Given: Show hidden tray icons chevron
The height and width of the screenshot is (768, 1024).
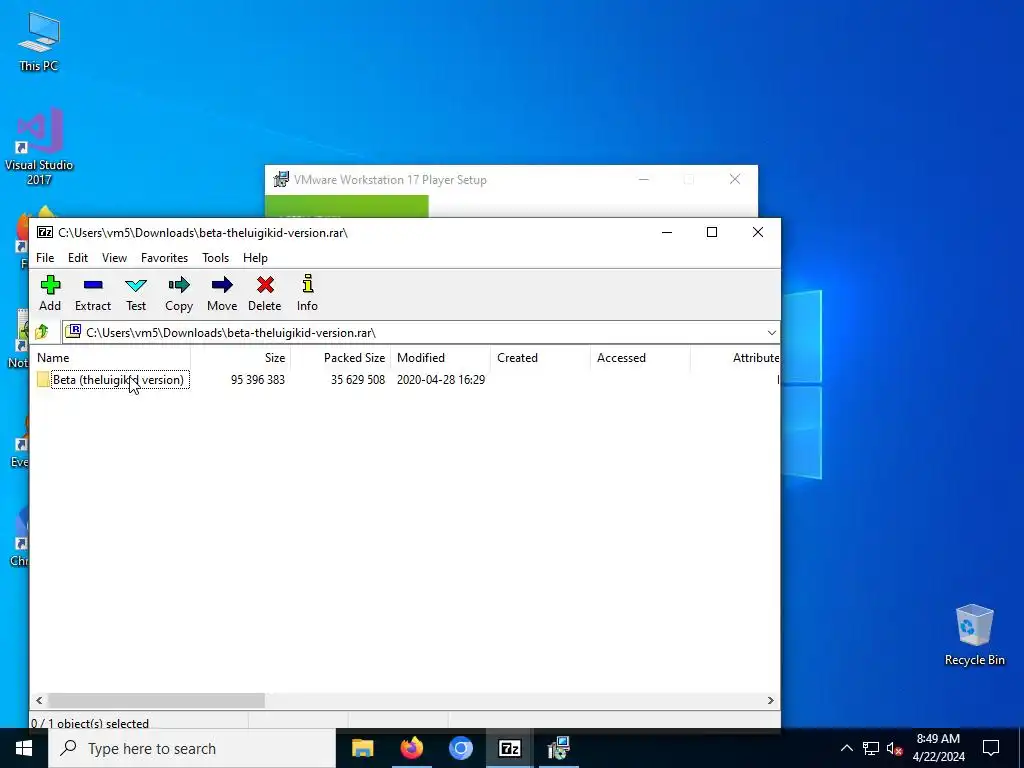Looking at the screenshot, I should 846,748.
